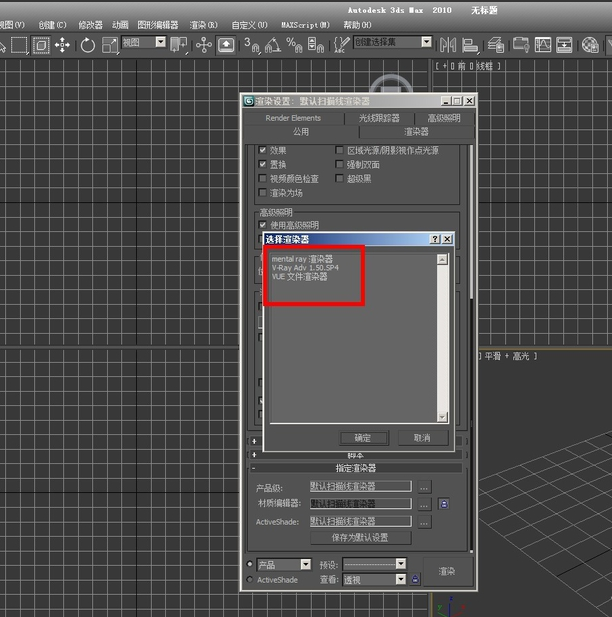Open the 产品 render mode dropdown
The image size is (612, 617).
coord(306,565)
